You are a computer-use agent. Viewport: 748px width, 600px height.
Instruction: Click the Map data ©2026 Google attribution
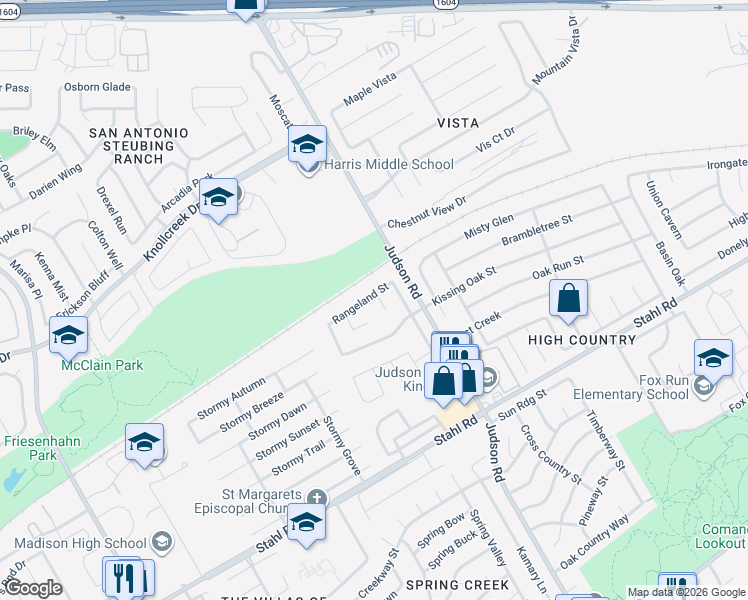click(x=686, y=592)
